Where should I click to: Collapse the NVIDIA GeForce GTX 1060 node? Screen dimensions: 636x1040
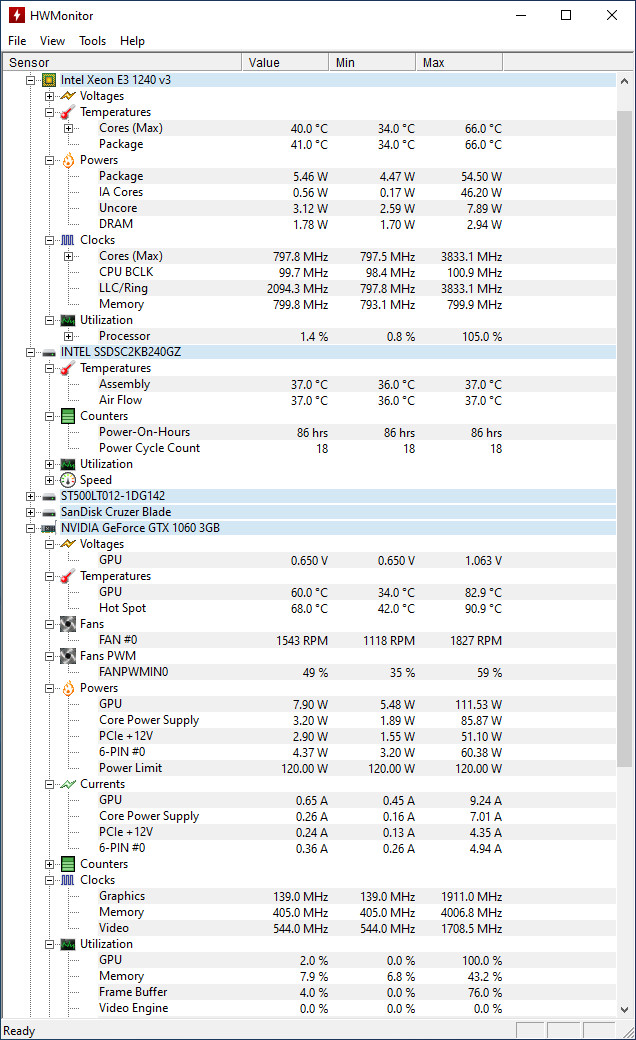(x=31, y=529)
